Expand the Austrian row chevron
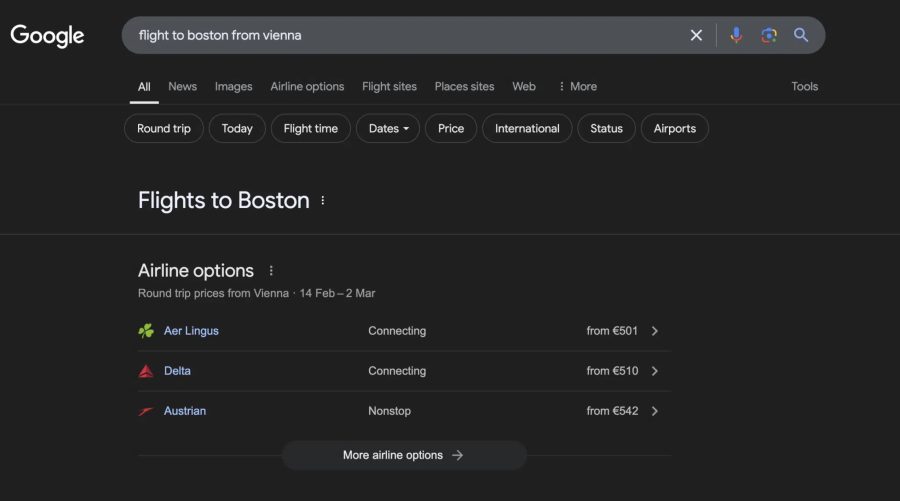This screenshot has height=501, width=900. tap(654, 411)
